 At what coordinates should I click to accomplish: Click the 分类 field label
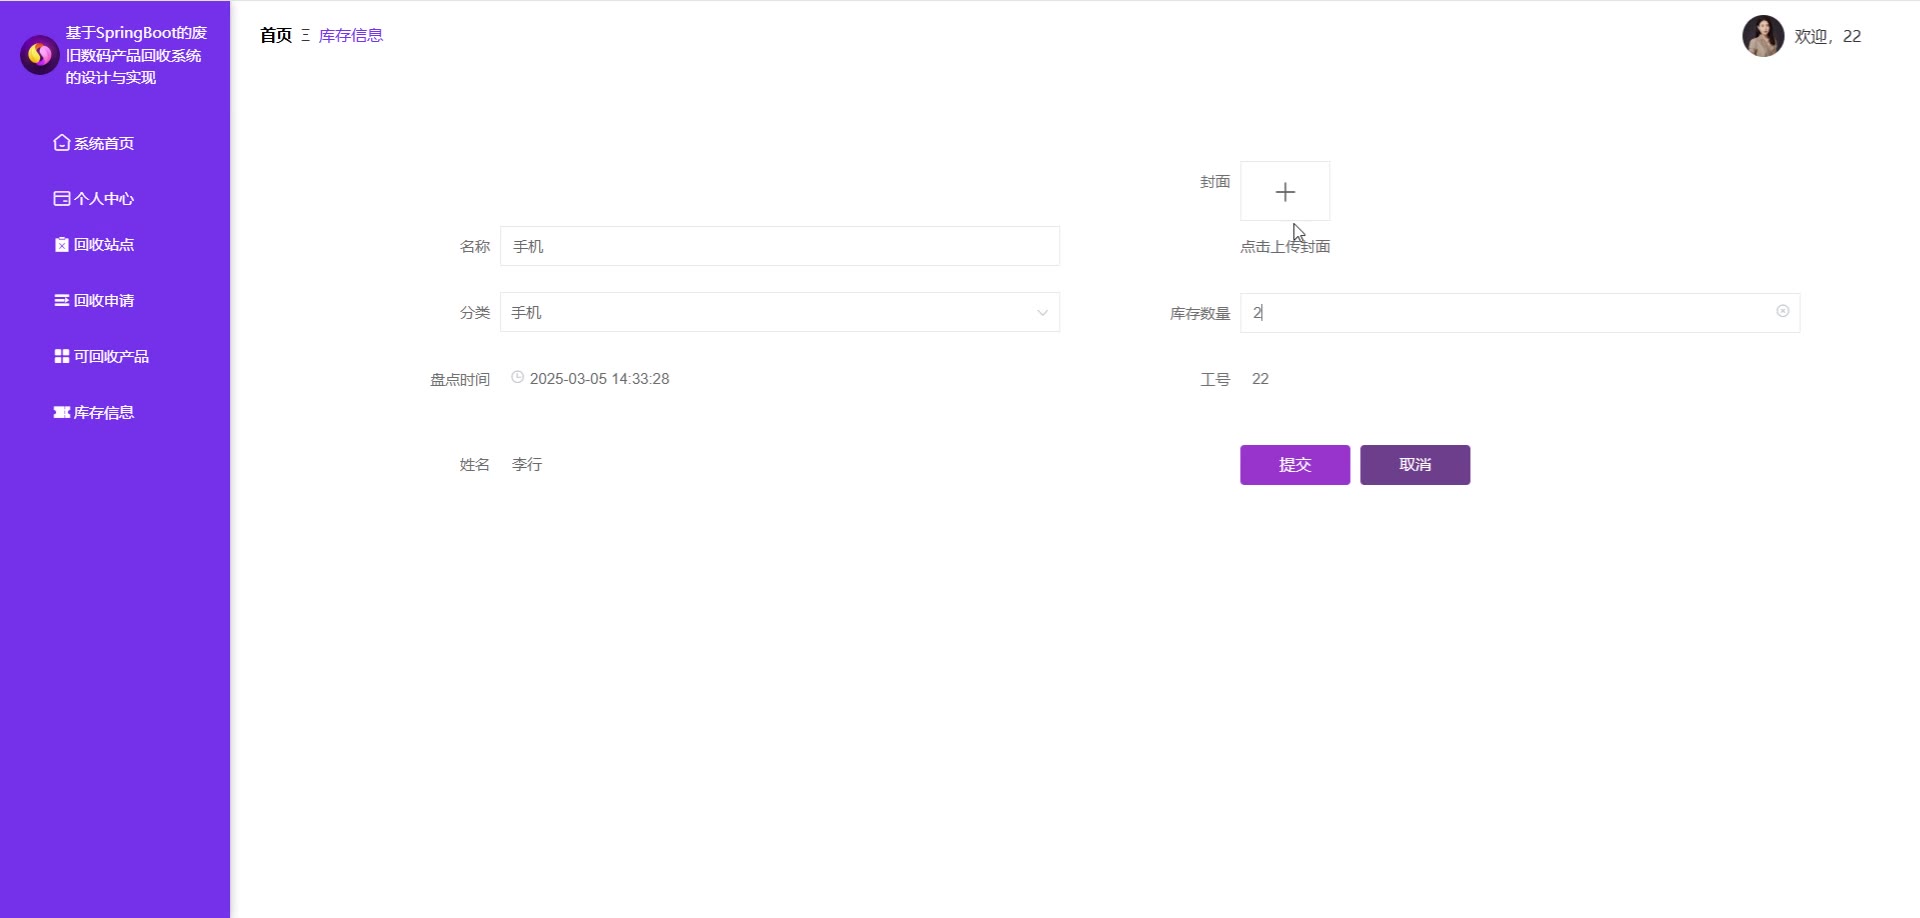[475, 313]
